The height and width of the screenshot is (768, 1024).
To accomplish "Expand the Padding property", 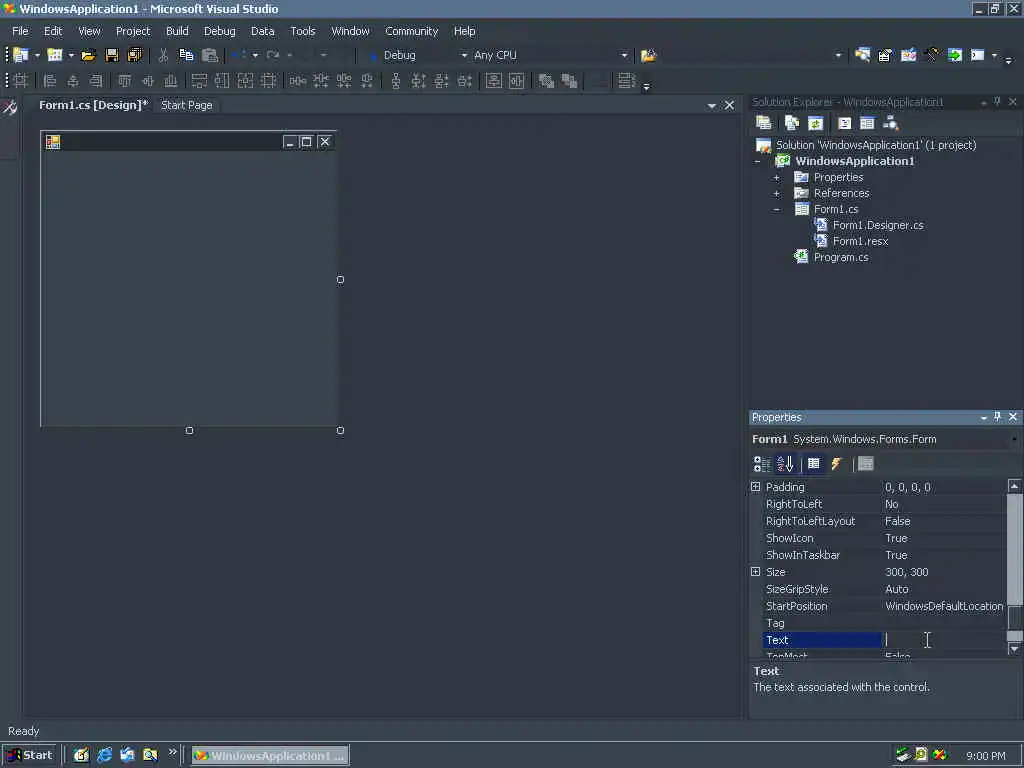I will (x=756, y=487).
